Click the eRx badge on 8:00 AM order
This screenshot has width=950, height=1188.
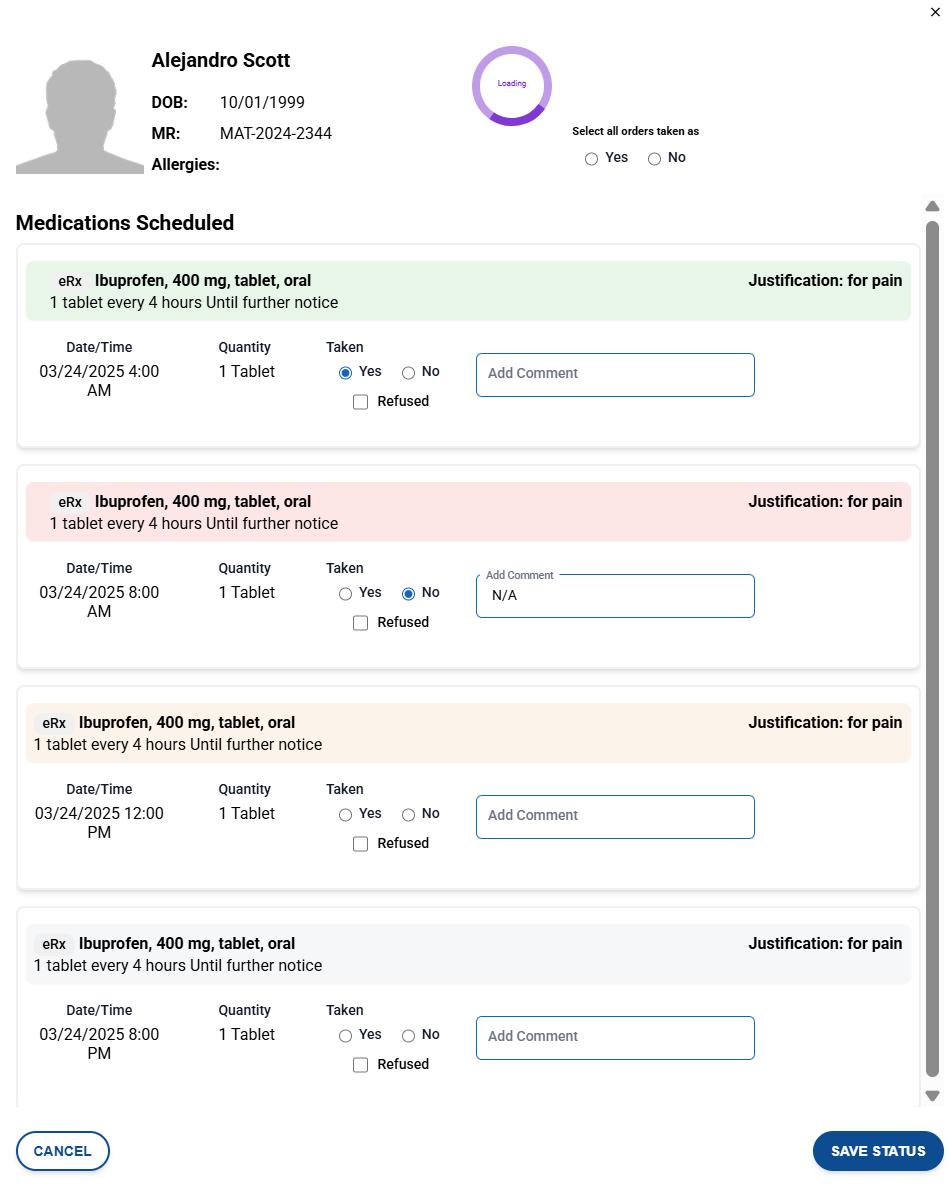click(x=70, y=503)
